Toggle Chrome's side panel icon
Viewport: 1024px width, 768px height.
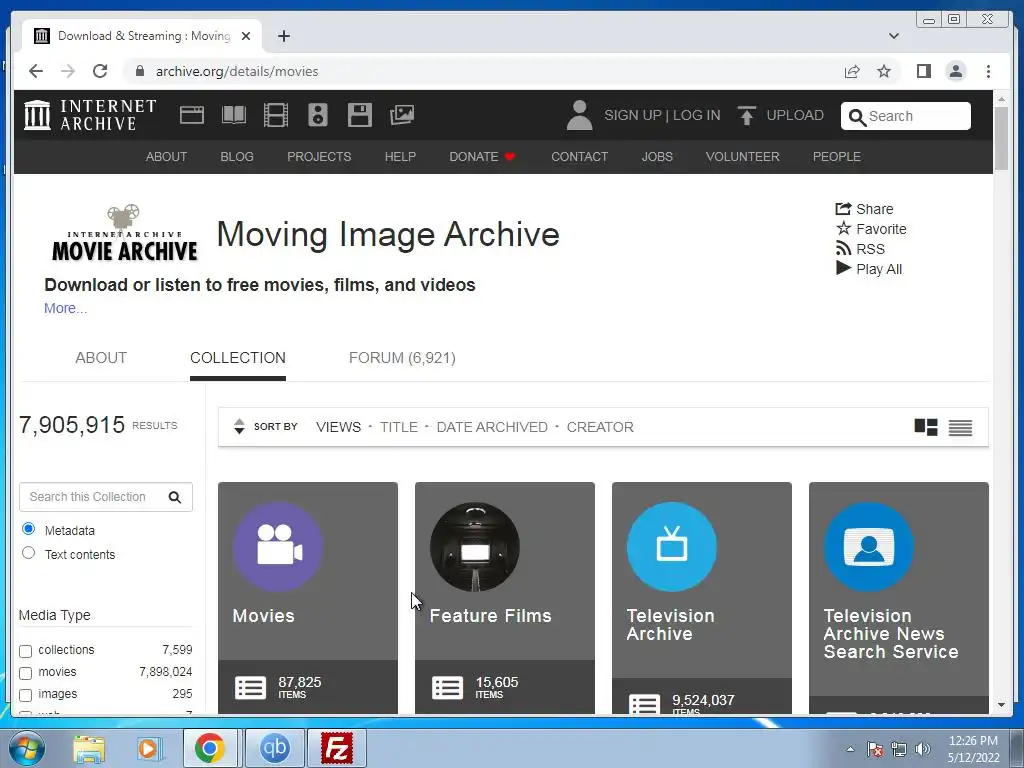click(923, 71)
